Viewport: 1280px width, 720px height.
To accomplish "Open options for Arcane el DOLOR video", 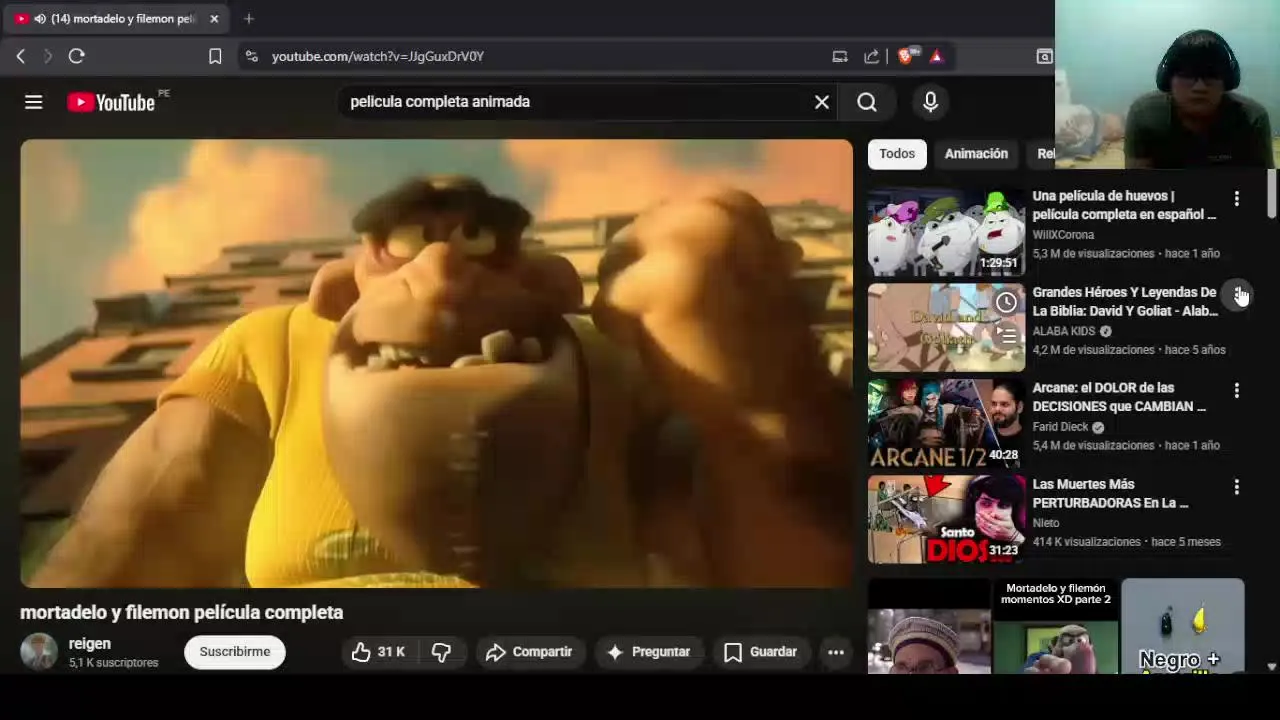I will pyautogui.click(x=1237, y=391).
